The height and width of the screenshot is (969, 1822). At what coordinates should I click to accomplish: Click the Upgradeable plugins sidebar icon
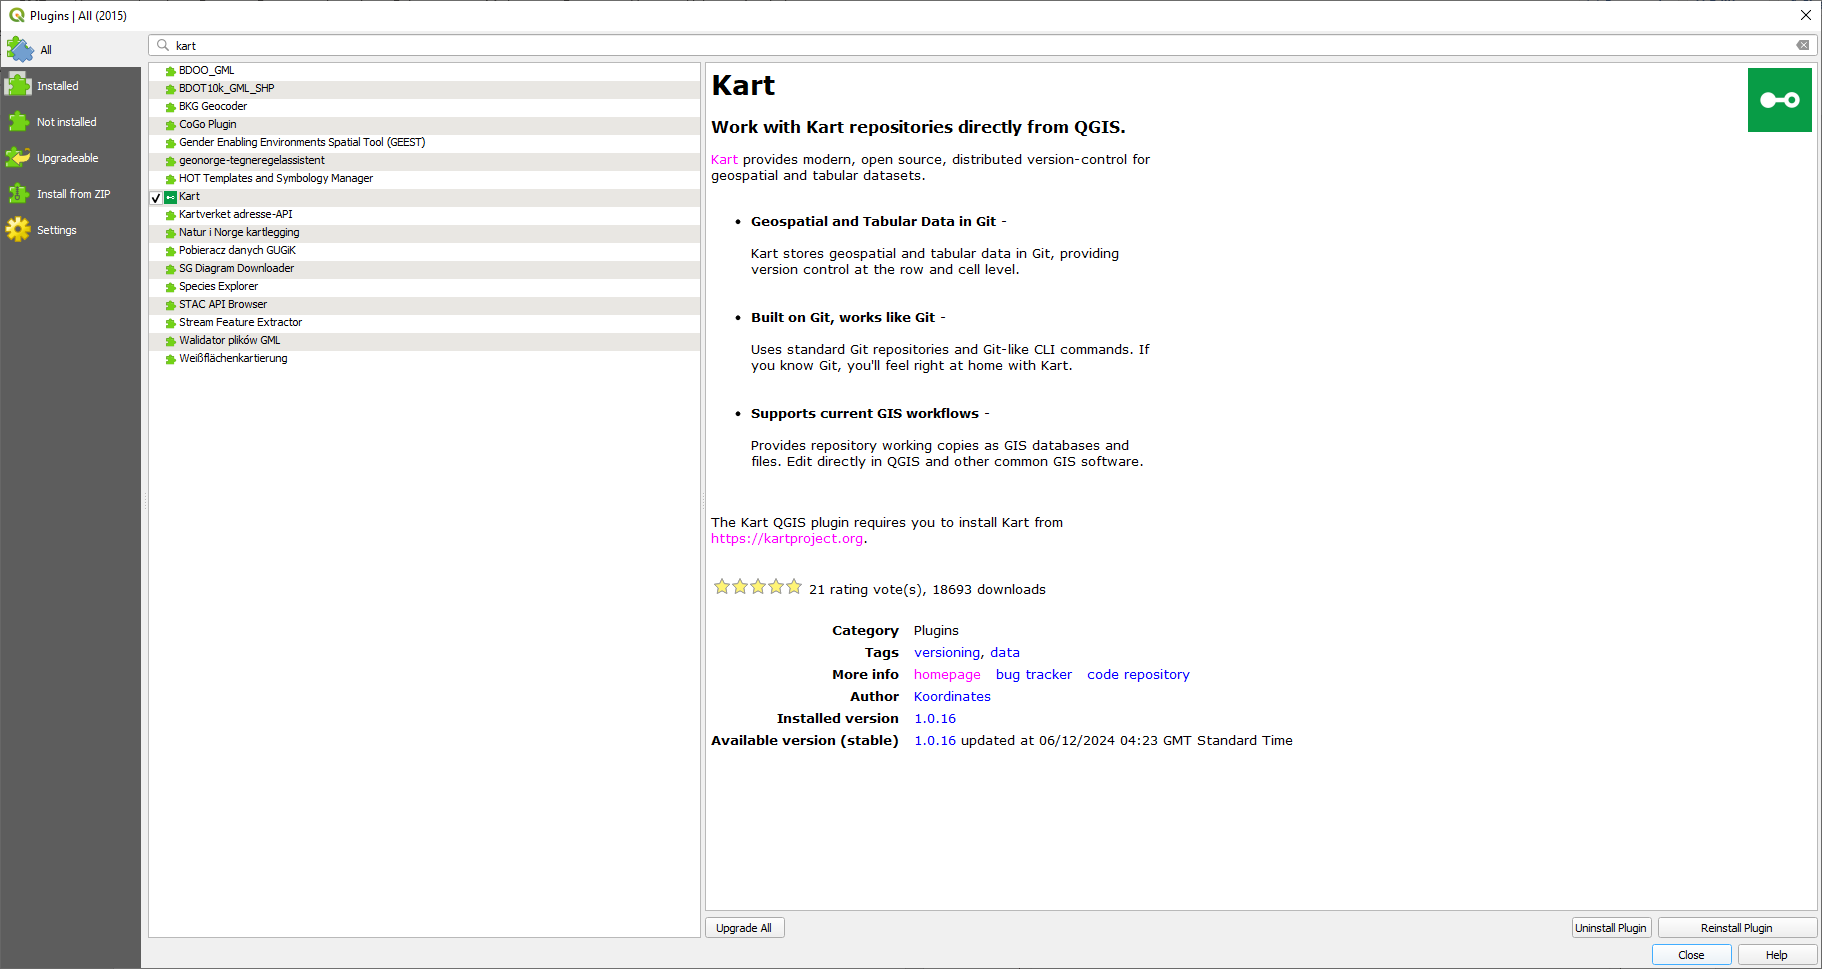click(19, 158)
